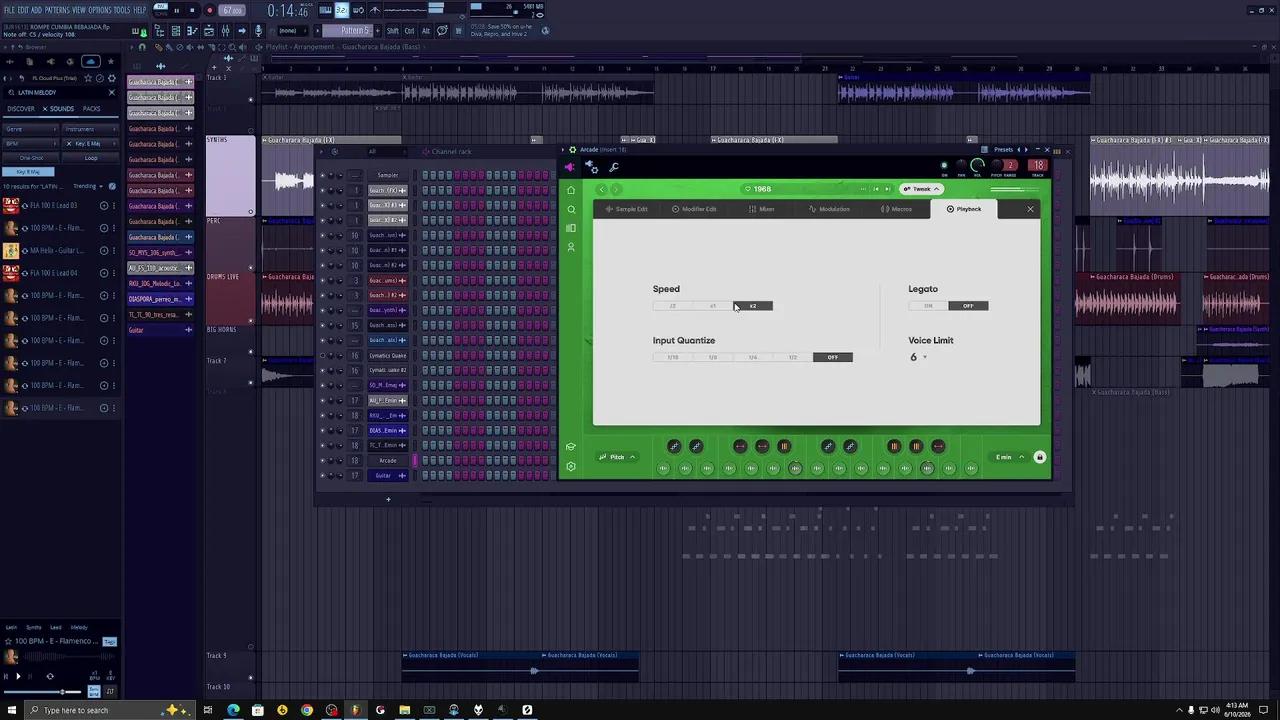
Task: Click the FIA 100 E Lead 04 thumbnail
Action: pos(10,273)
